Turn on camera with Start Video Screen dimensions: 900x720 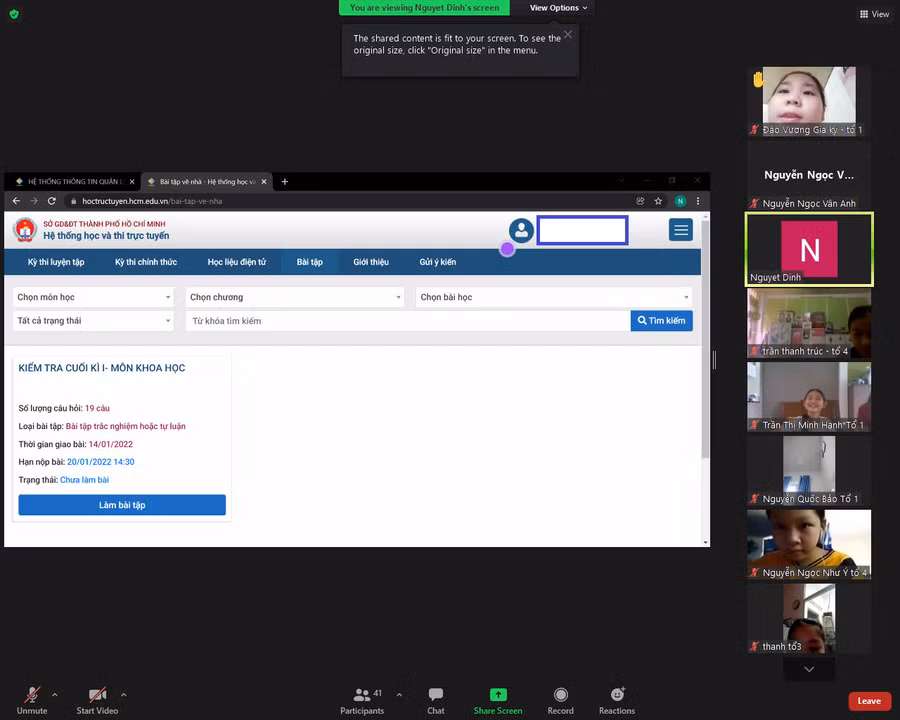coord(97,695)
